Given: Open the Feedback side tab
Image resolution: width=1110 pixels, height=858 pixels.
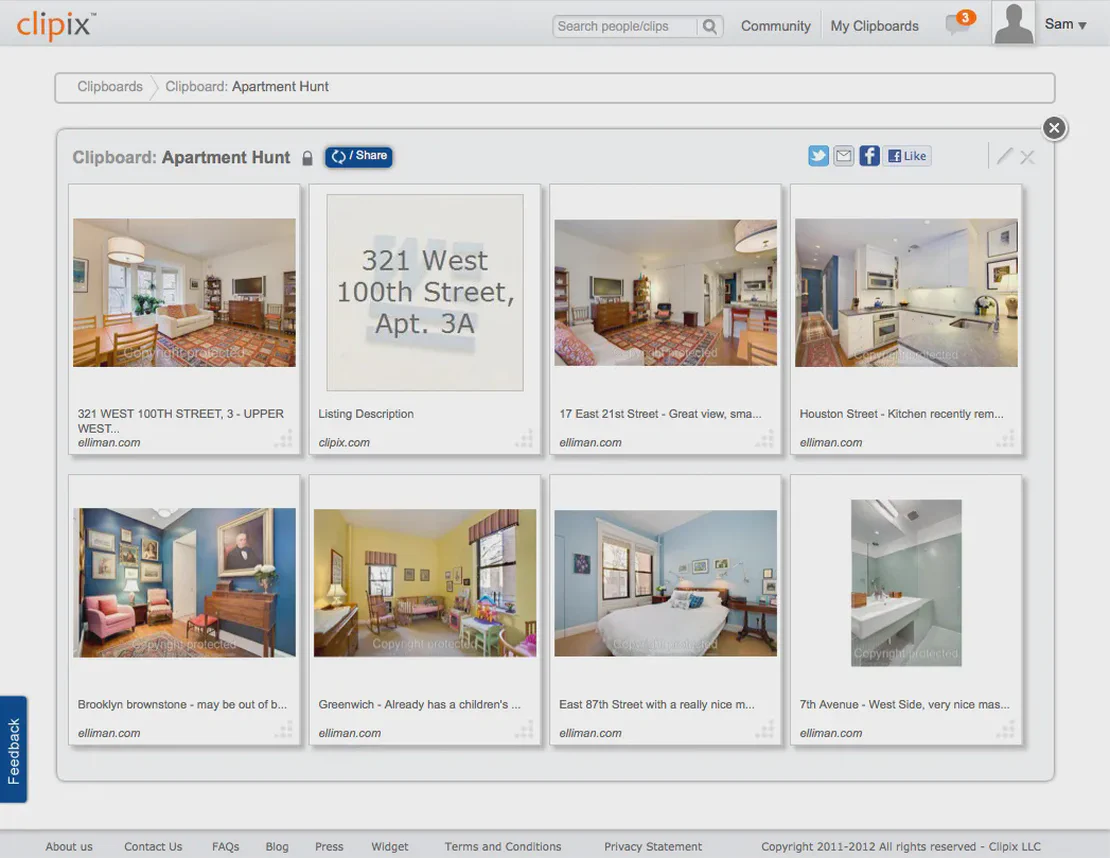Looking at the screenshot, I should click(x=13, y=750).
